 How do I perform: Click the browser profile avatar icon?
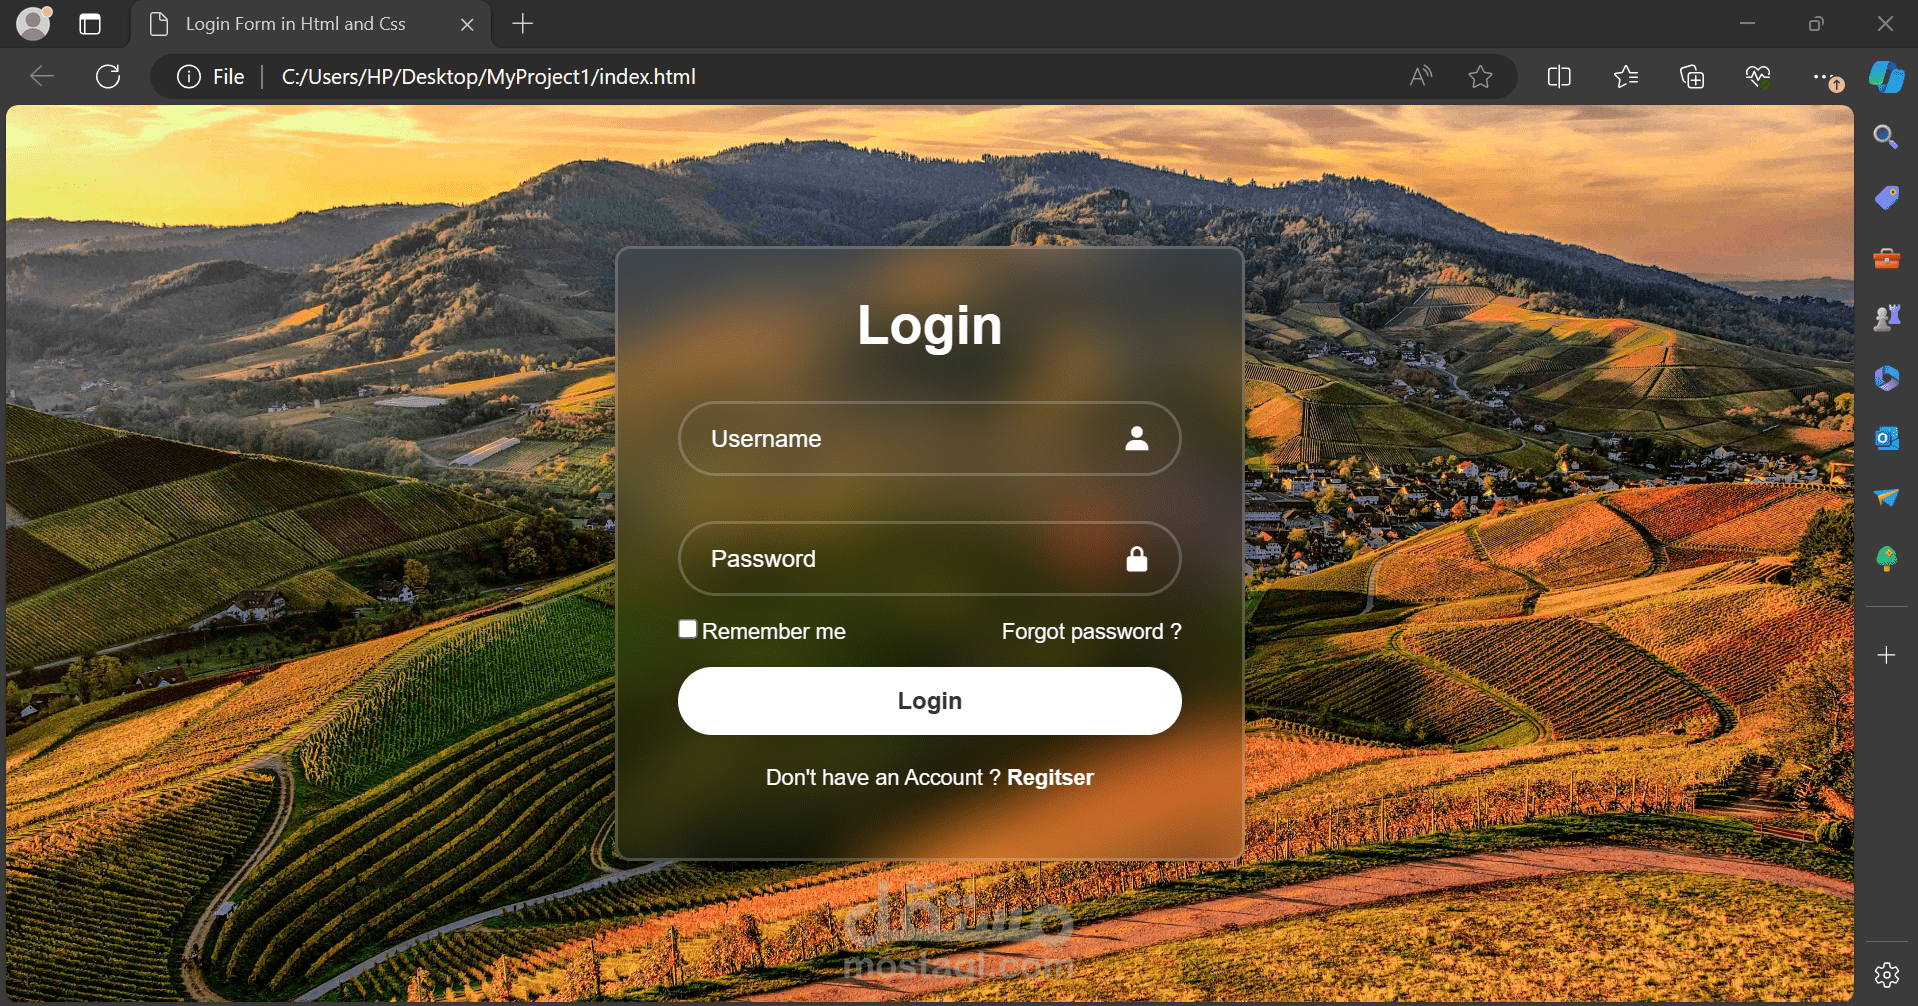pyautogui.click(x=34, y=23)
